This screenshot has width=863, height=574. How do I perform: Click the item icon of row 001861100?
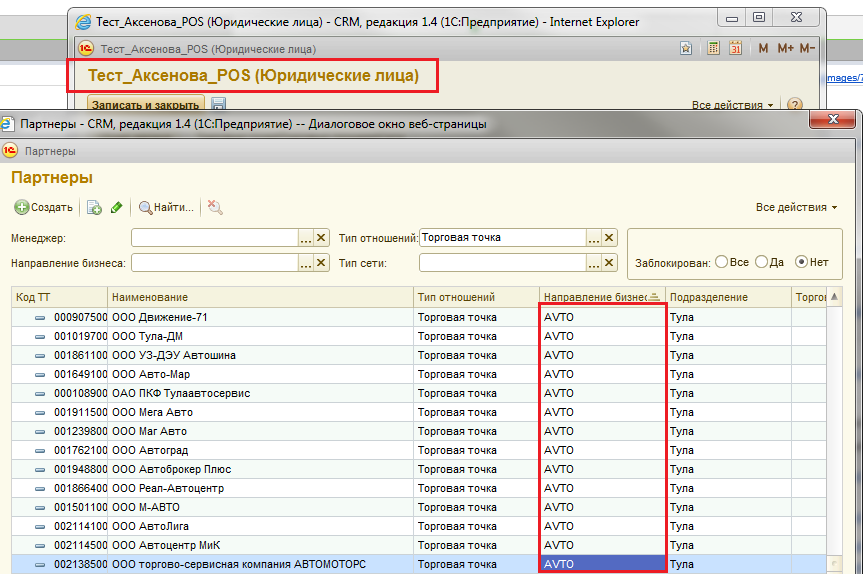(x=40, y=356)
